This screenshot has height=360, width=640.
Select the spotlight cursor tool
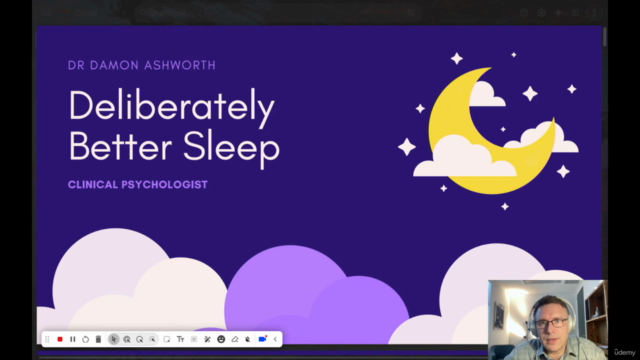click(x=140, y=339)
